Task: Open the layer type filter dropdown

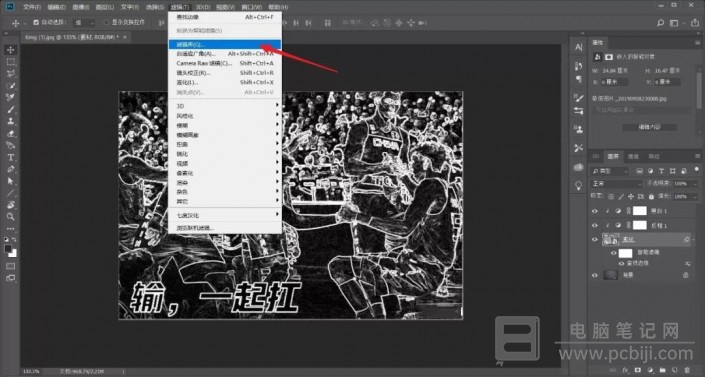Action: coord(610,171)
